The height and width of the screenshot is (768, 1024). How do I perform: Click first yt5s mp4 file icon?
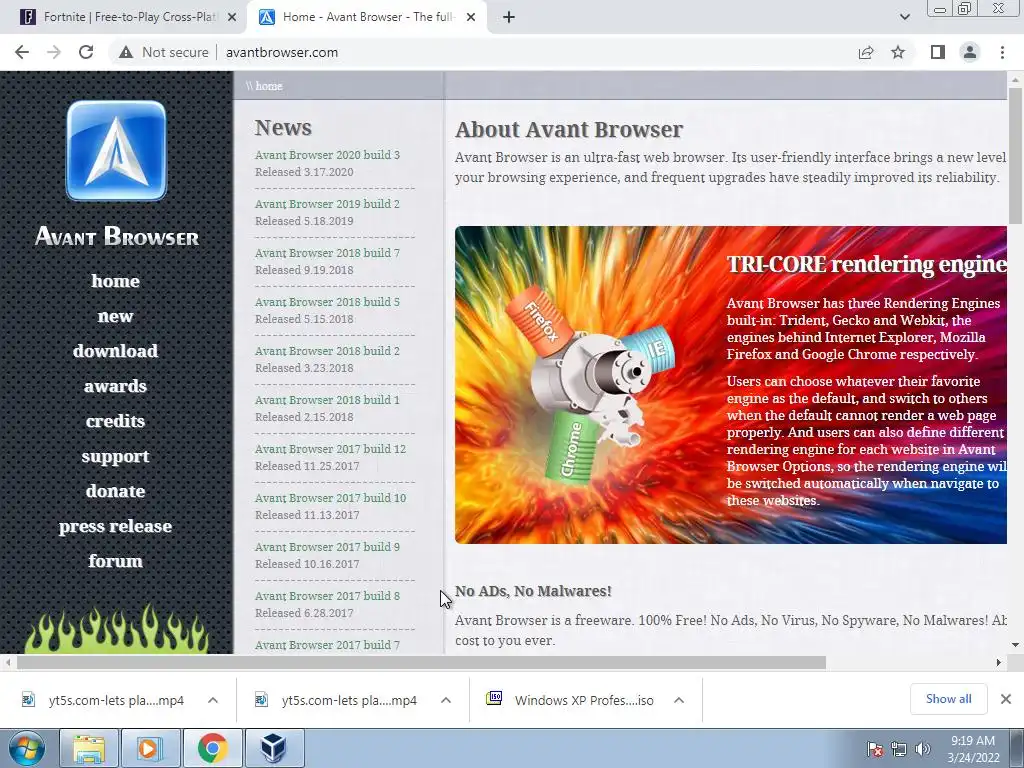[28, 699]
